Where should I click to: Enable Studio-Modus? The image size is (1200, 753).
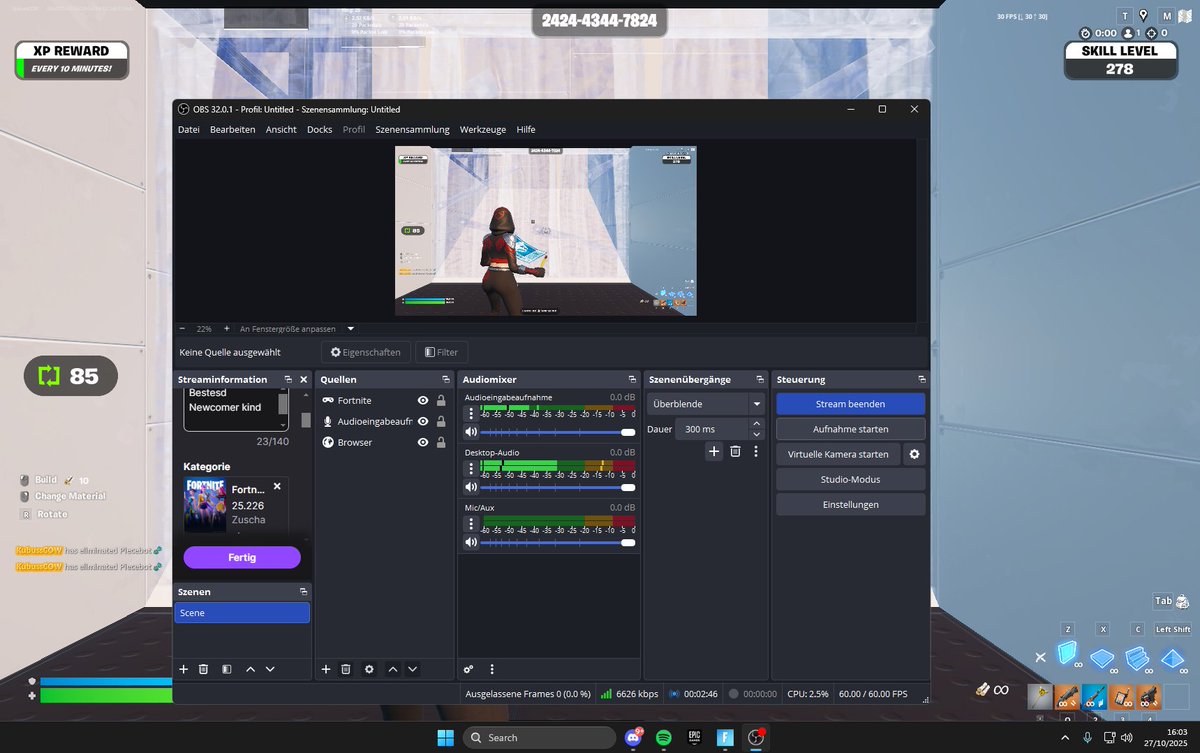coord(851,479)
